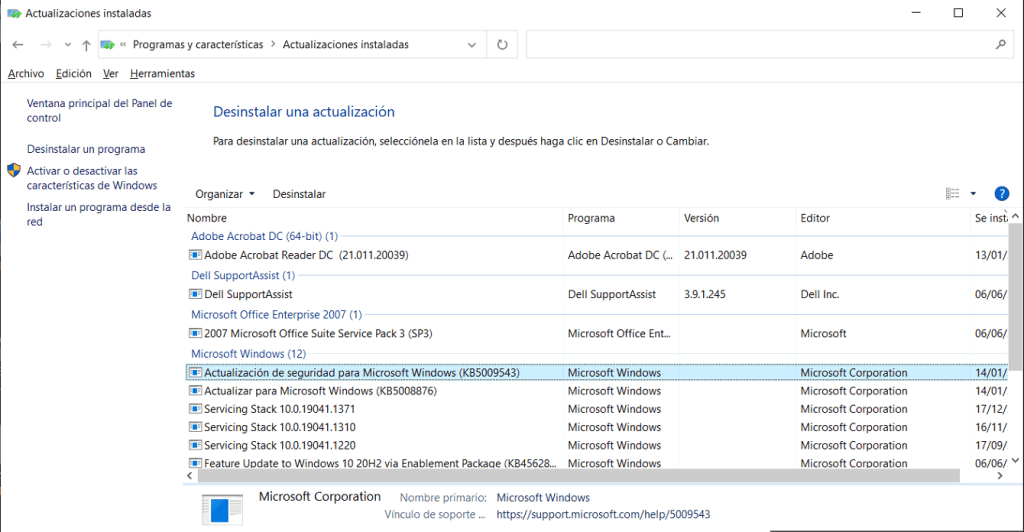This screenshot has height=532, width=1024.
Task: Click the KB5009543 update row icon
Action: pos(195,372)
